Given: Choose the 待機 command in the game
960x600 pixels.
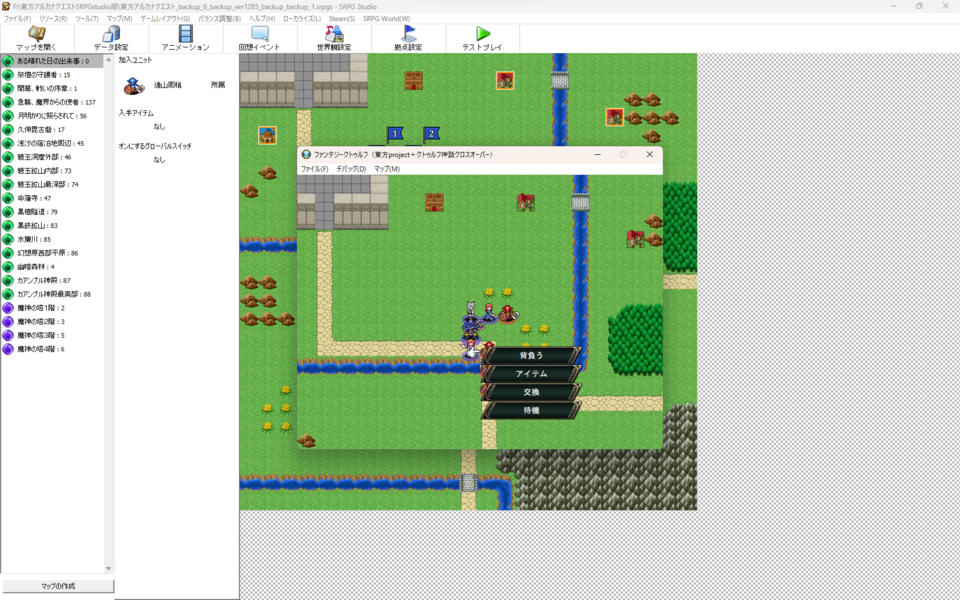Looking at the screenshot, I should (x=531, y=410).
